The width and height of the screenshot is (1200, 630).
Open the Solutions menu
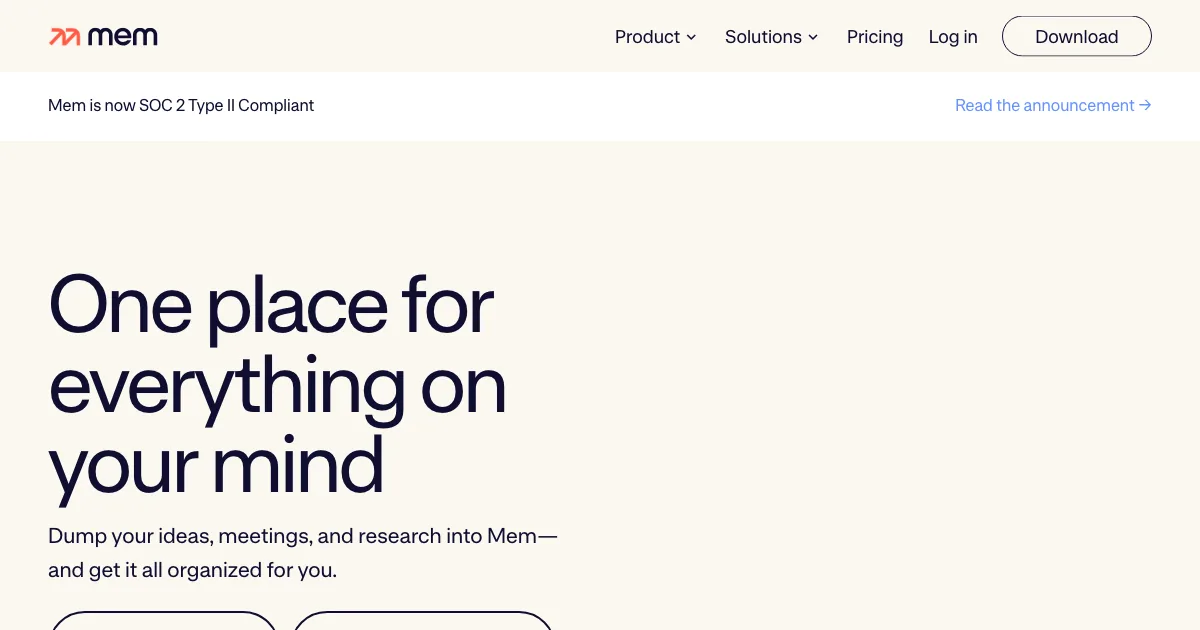[763, 37]
